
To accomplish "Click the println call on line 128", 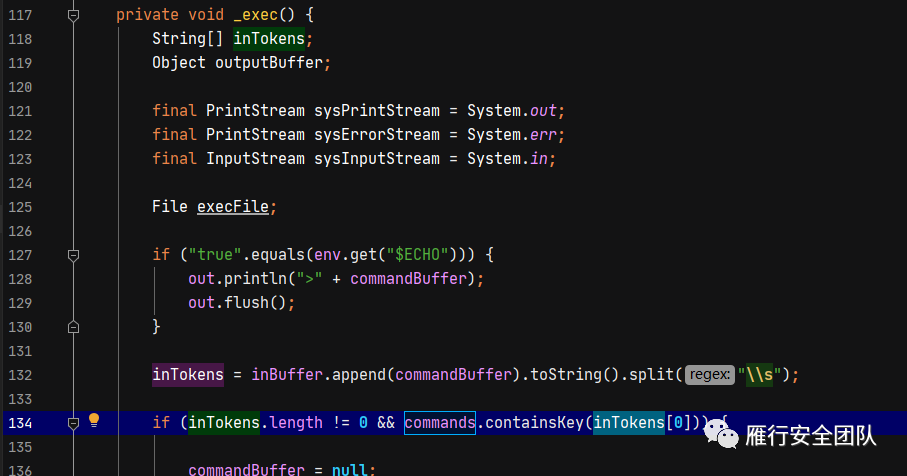I will 255,279.
